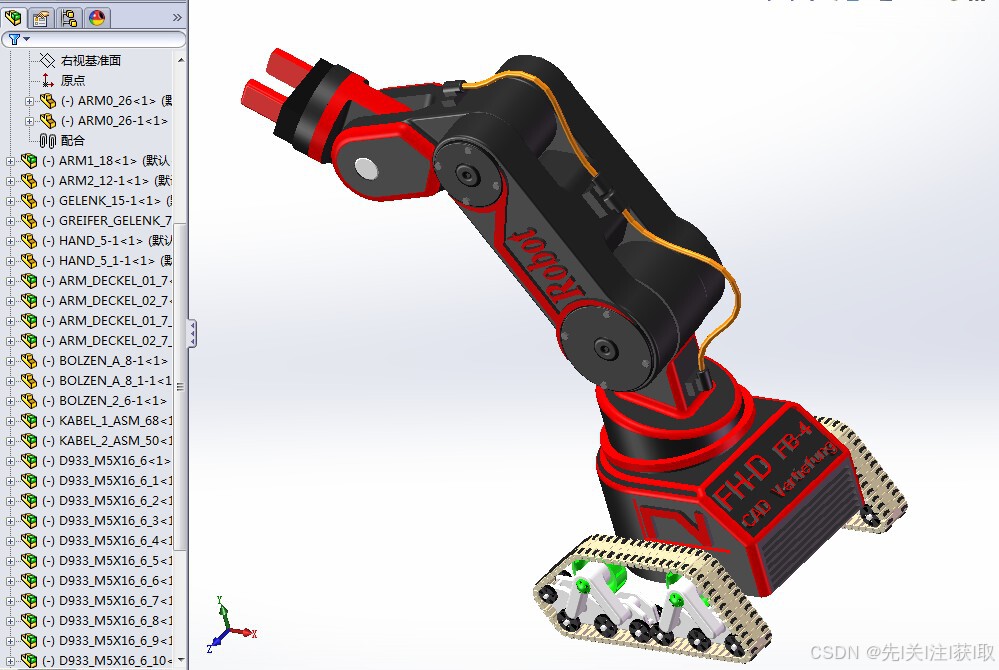Click the tree scrollbar up arrow
Image resolution: width=999 pixels, height=670 pixels.
pos(181,60)
